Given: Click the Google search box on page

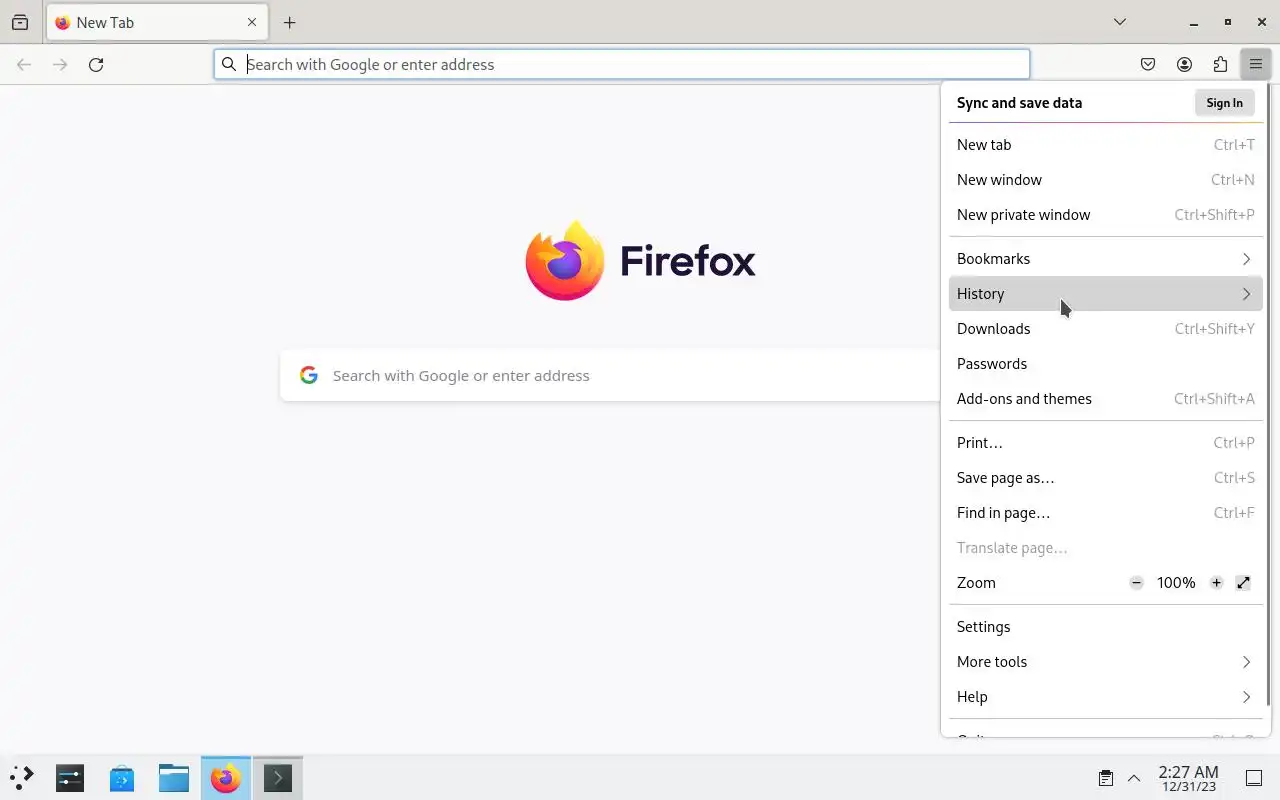Looking at the screenshot, I should [x=610, y=376].
